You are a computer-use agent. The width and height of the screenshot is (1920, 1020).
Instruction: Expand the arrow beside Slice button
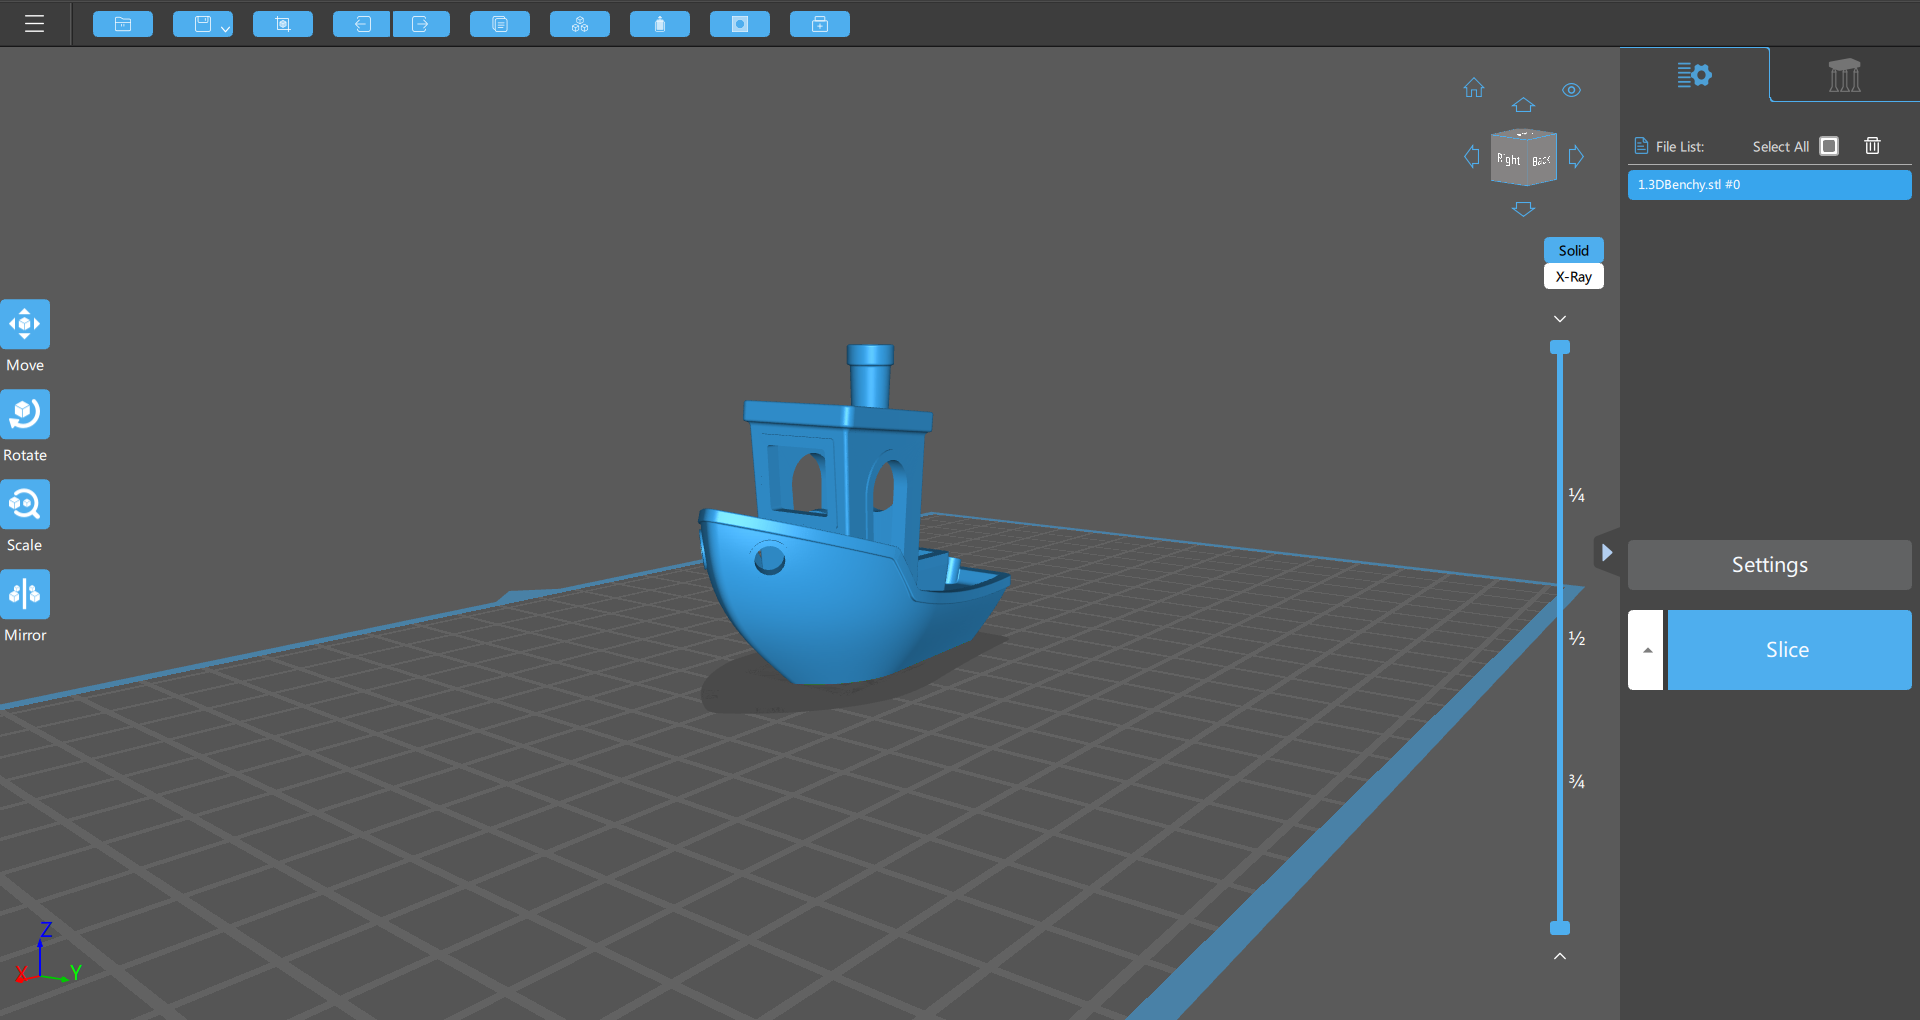[1646, 650]
